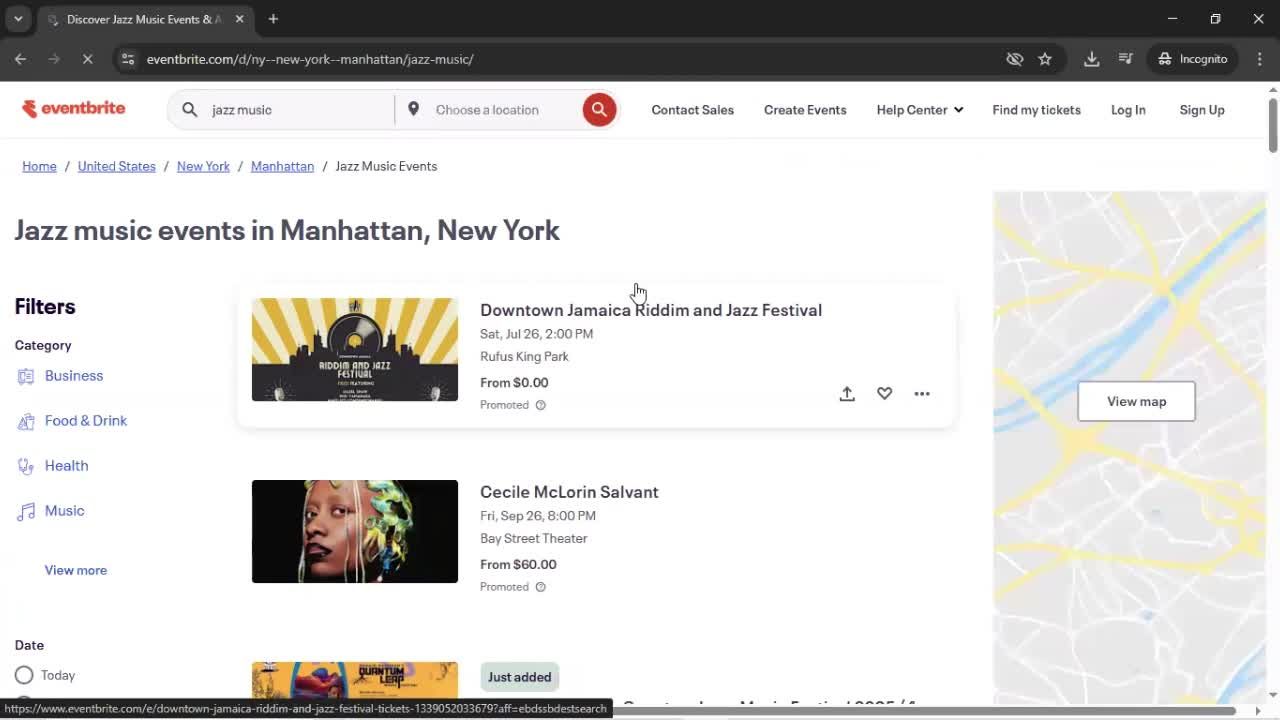
Task: Bookmark this page with star icon
Action: [x=1045, y=59]
